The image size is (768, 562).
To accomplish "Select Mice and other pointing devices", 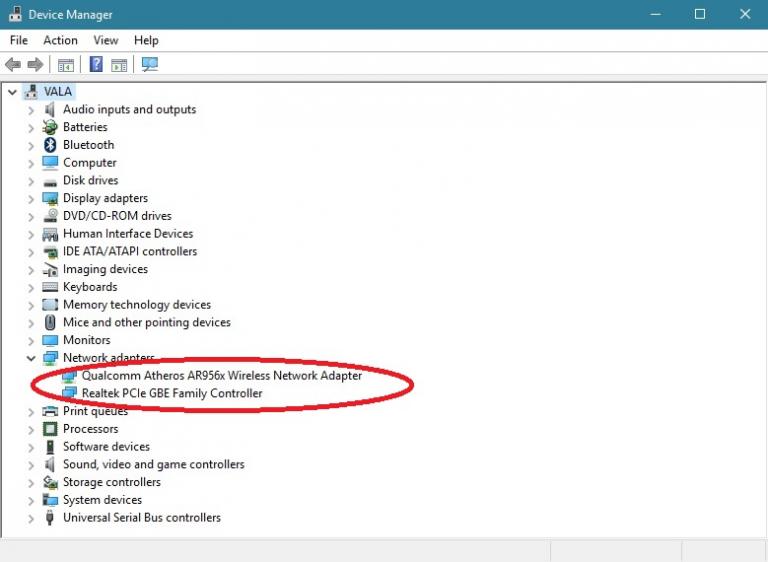I will click(x=146, y=323).
